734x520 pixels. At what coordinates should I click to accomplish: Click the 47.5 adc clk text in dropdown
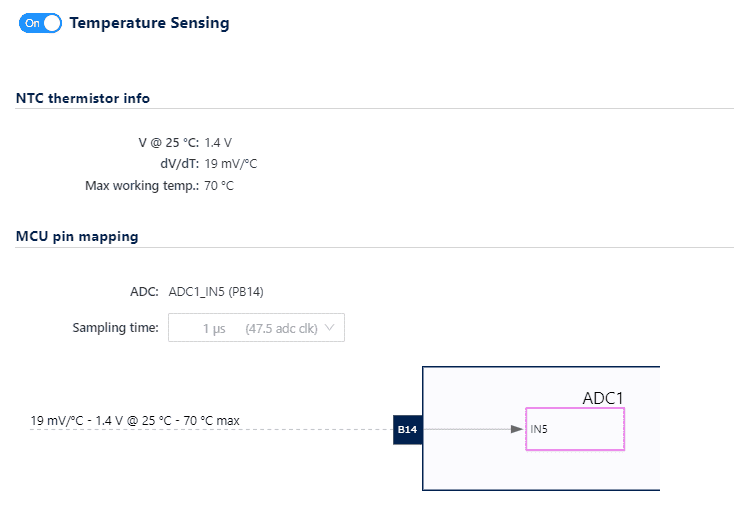(x=281, y=328)
